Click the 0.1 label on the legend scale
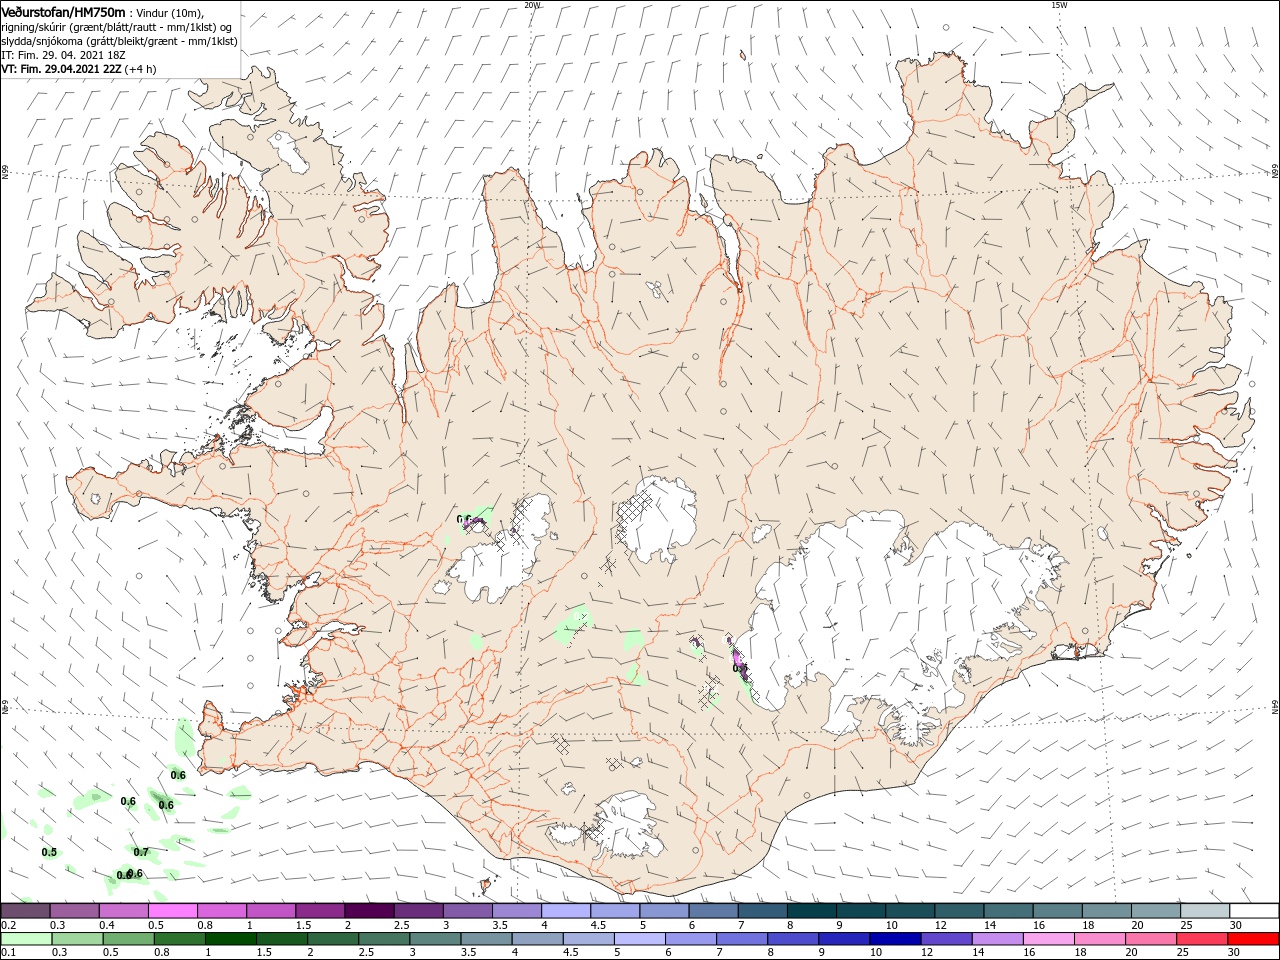The height and width of the screenshot is (960, 1280). coord(8,952)
